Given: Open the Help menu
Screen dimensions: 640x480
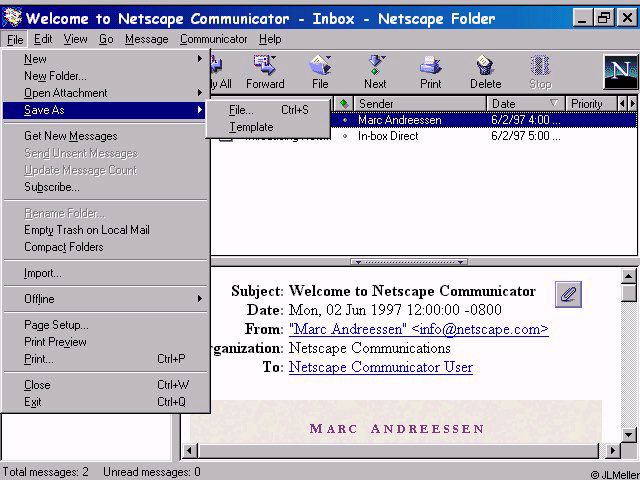Looking at the screenshot, I should 270,39.
